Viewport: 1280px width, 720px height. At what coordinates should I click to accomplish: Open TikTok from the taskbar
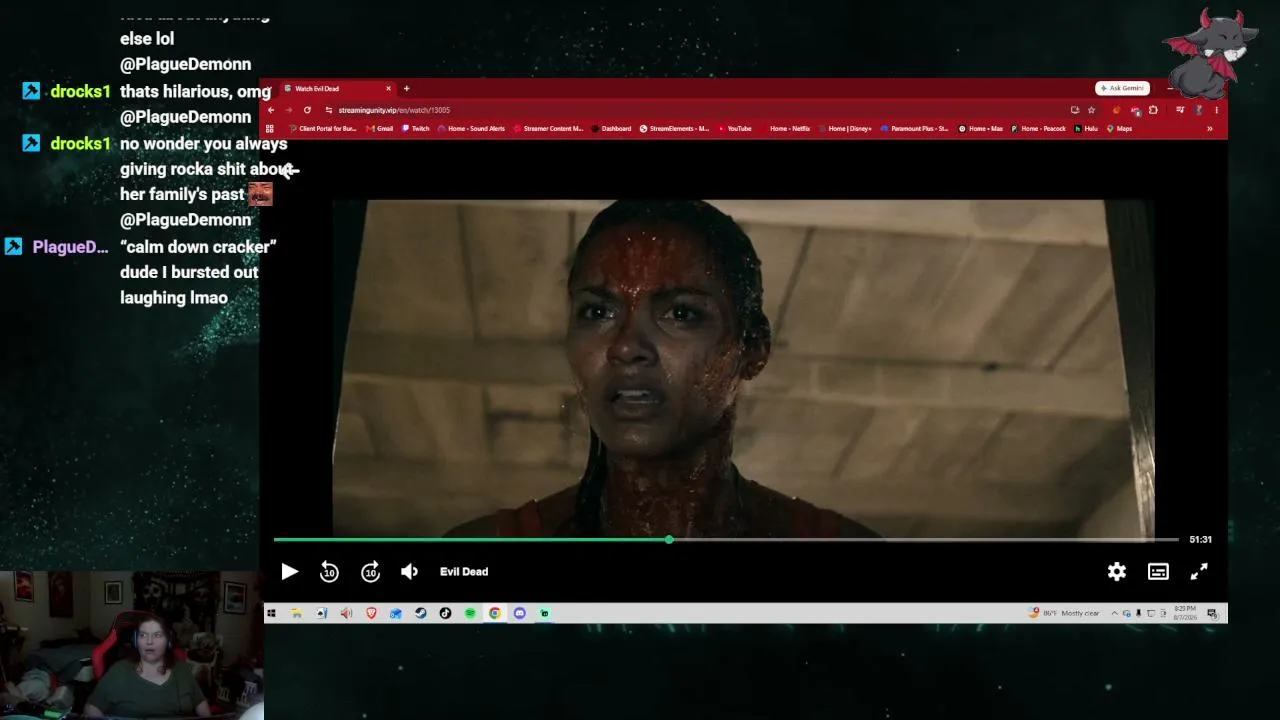[x=445, y=614]
